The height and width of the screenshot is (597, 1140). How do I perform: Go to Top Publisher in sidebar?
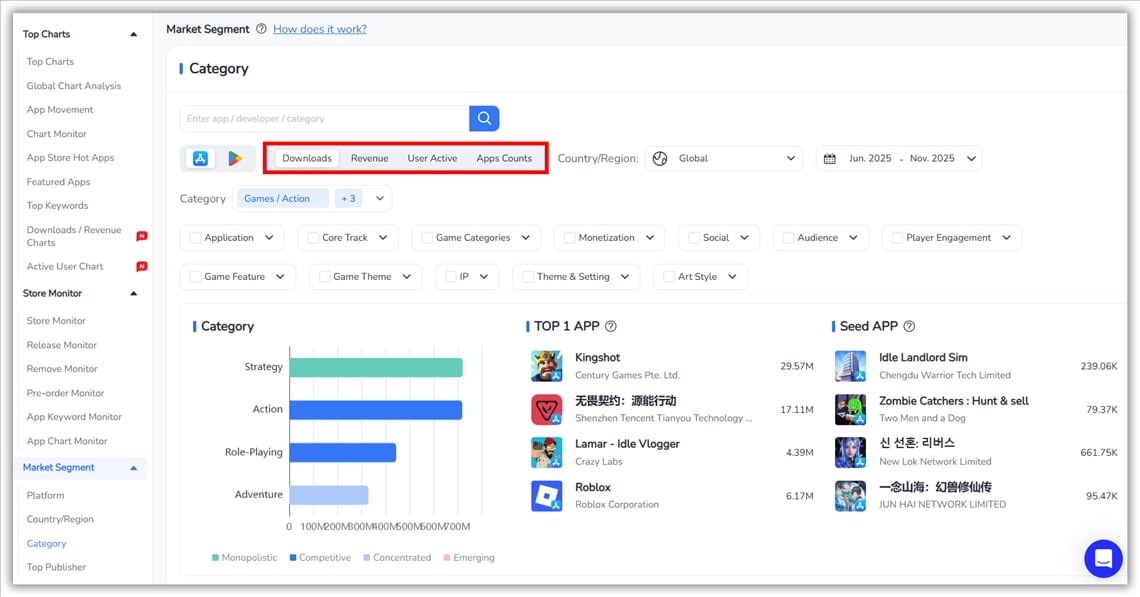[x=56, y=567]
